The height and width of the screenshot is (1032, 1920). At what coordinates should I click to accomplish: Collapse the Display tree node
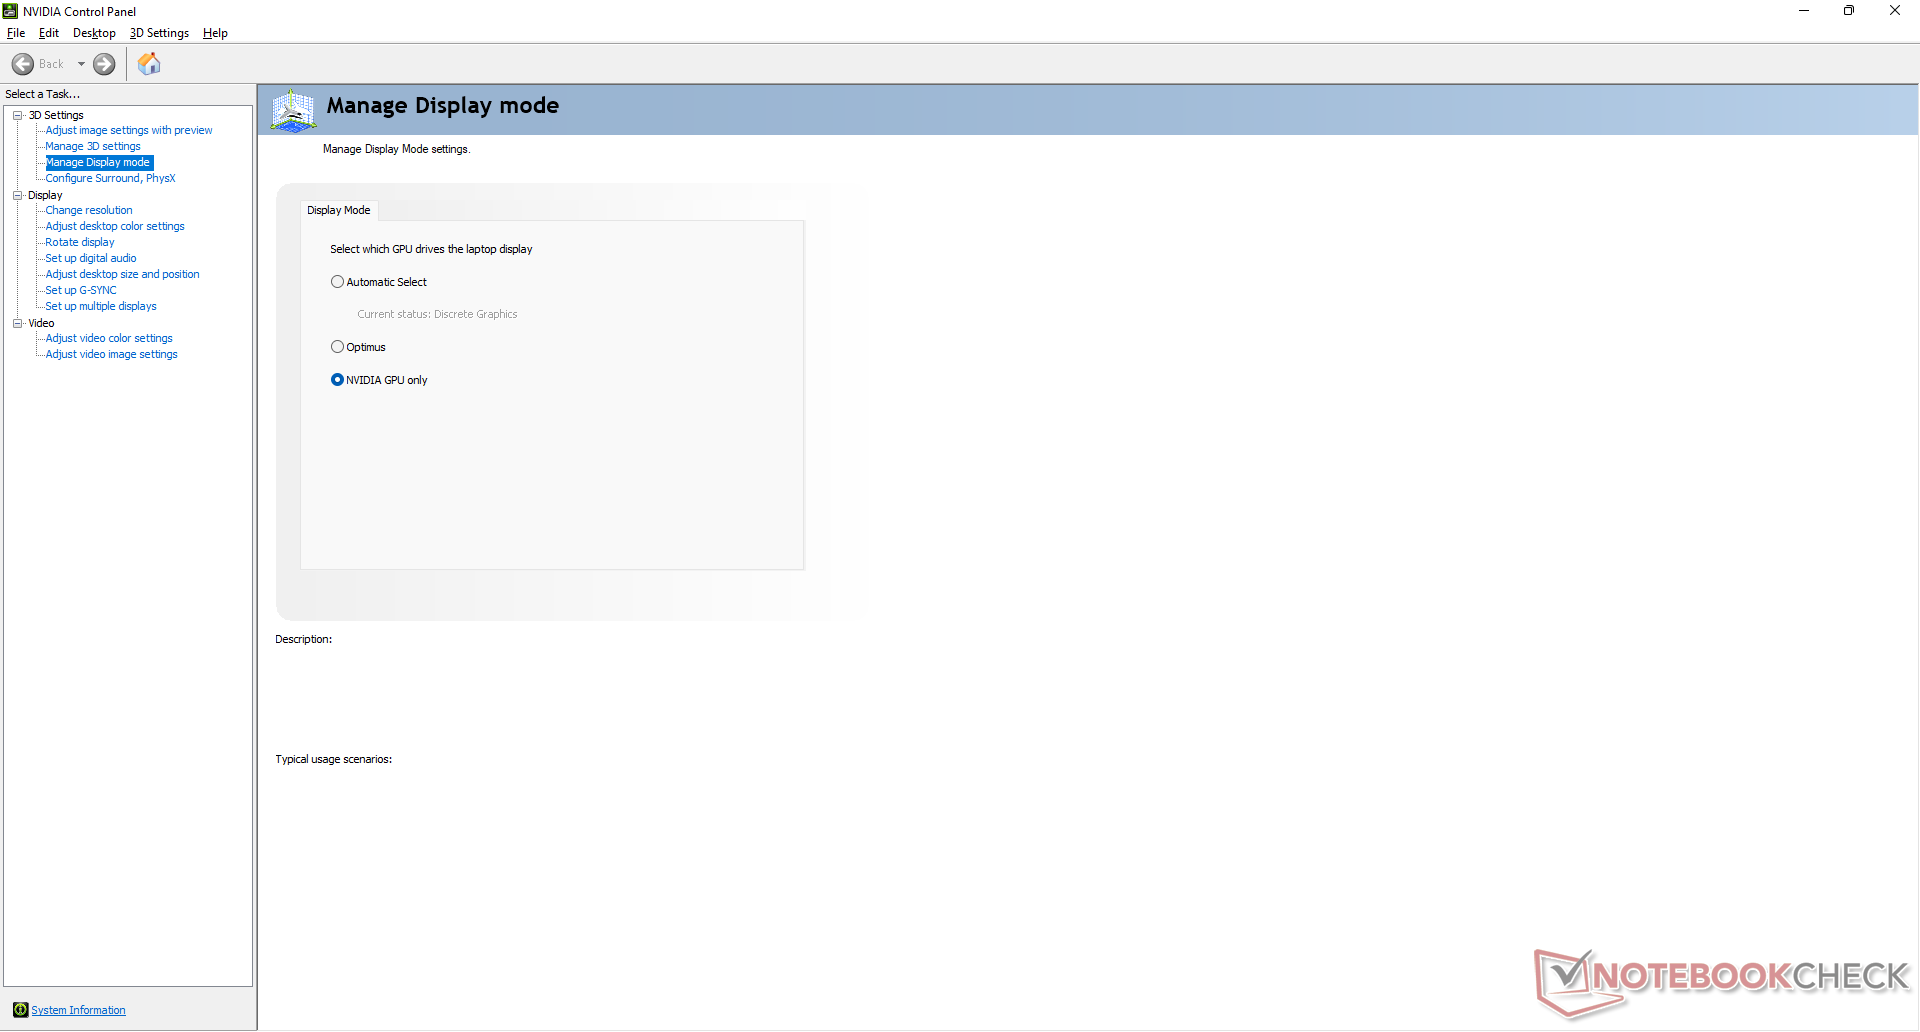coord(18,195)
